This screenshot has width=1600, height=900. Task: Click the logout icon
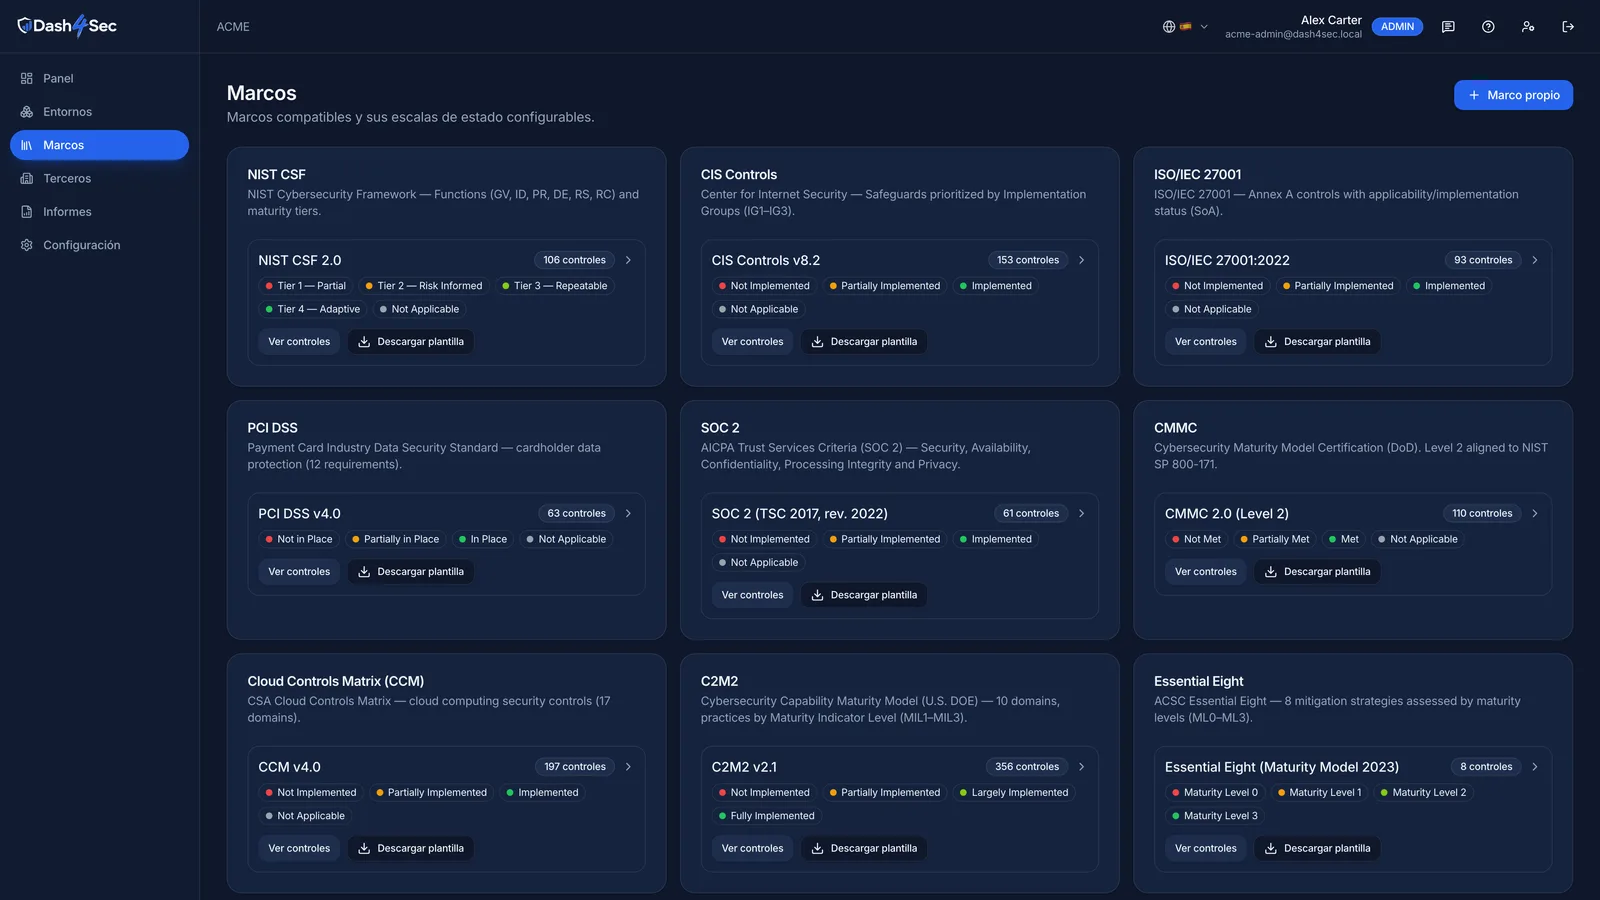coord(1568,27)
